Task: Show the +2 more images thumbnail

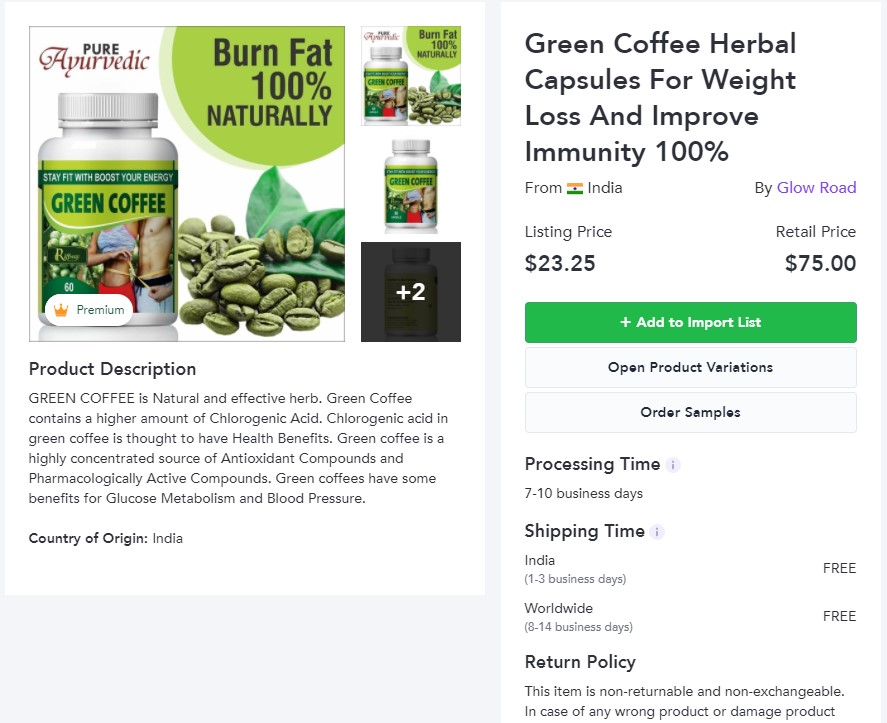Action: (x=410, y=292)
